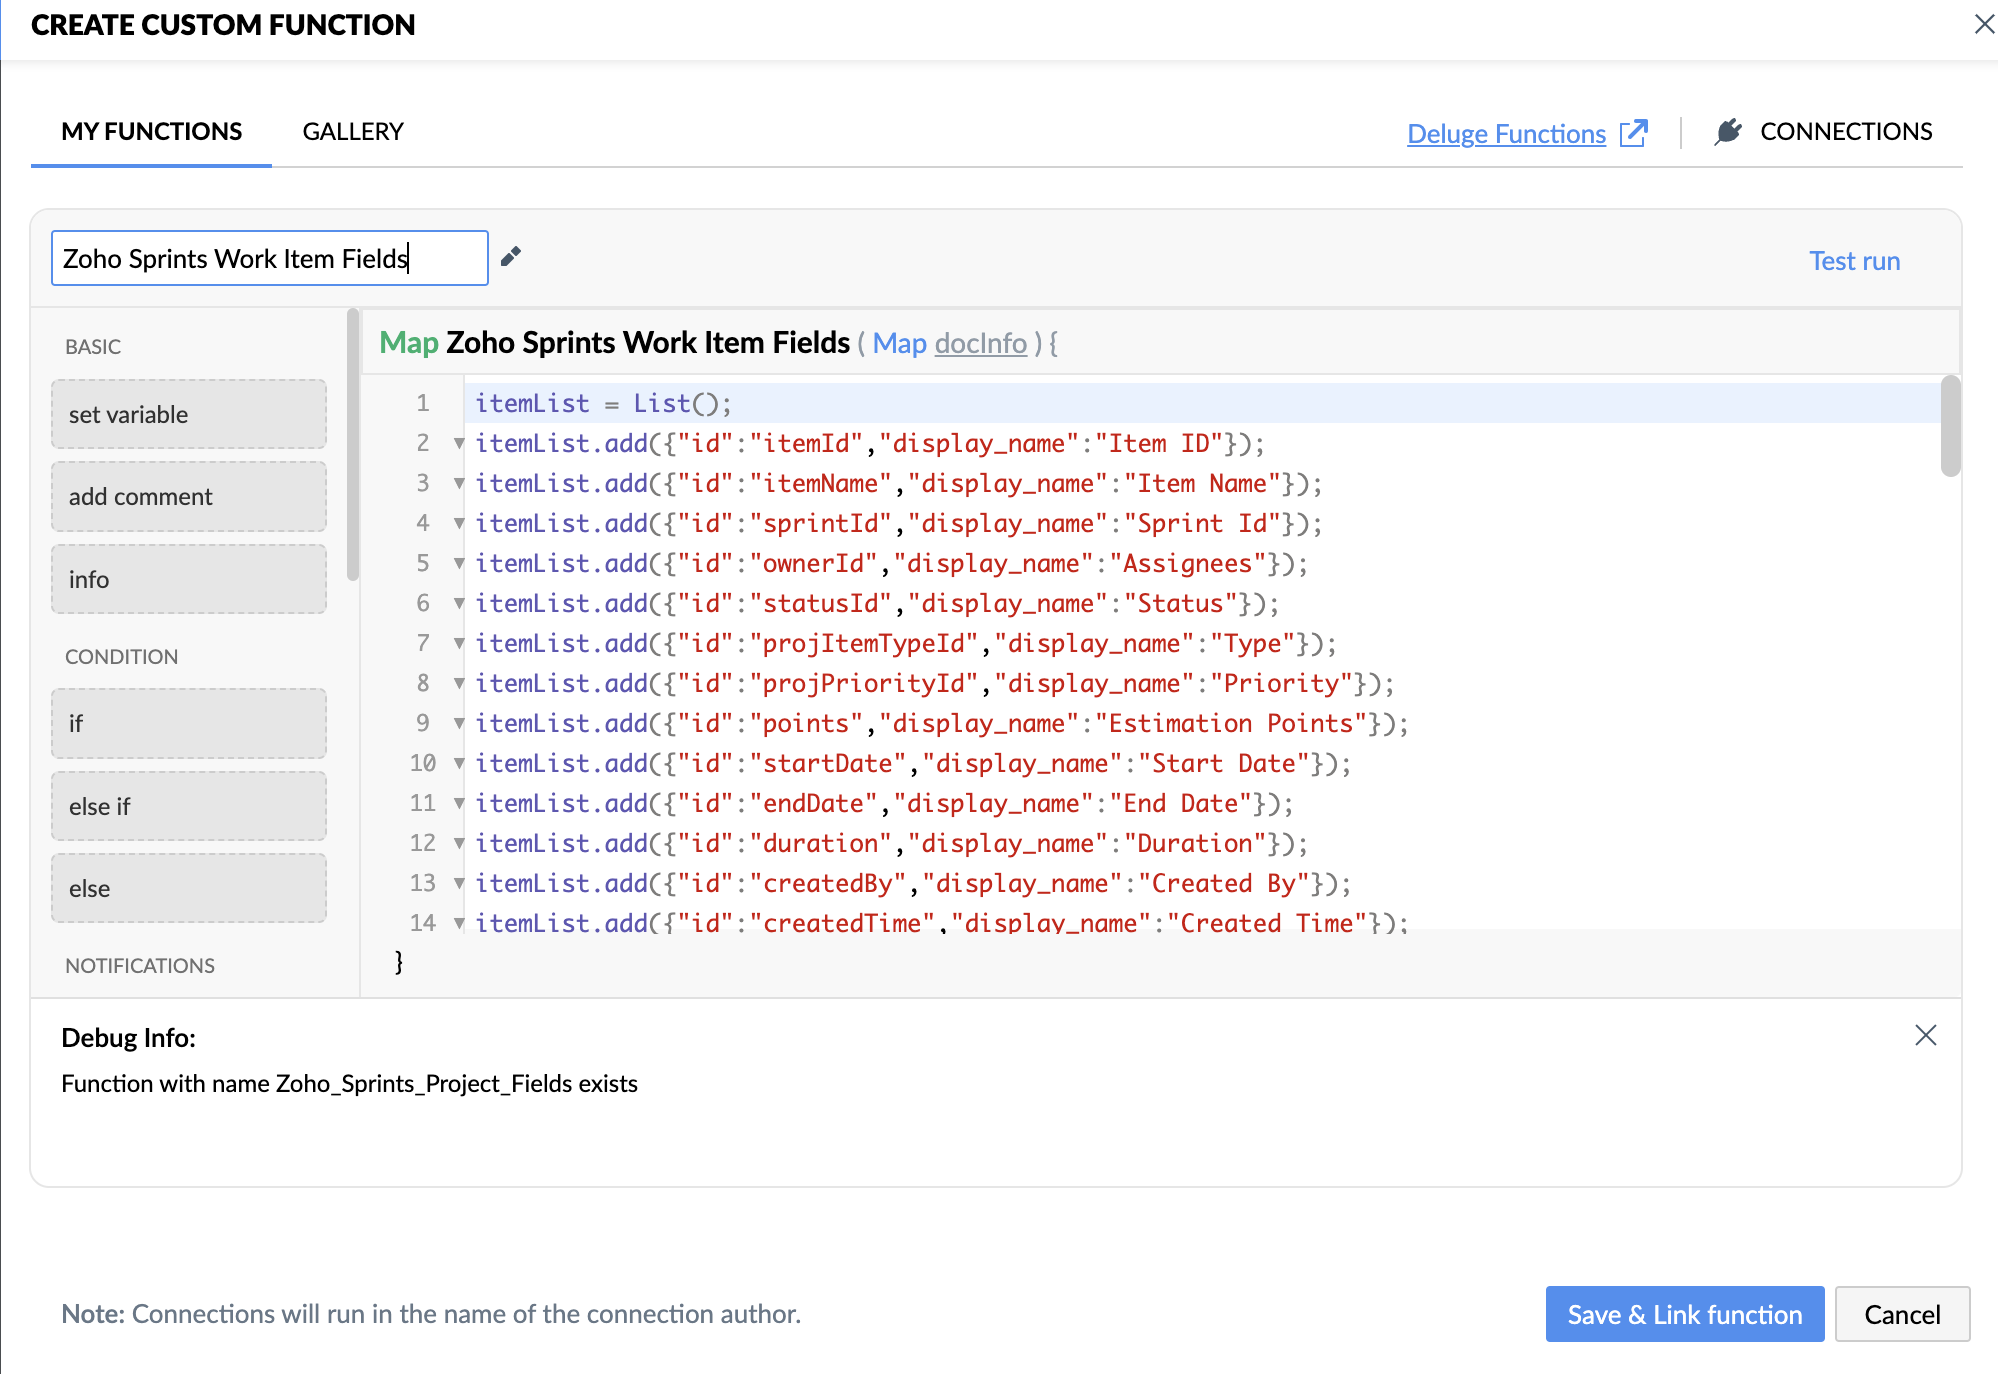Collapse the fold arrow on code line 5
The width and height of the screenshot is (1998, 1374).
tap(459, 563)
